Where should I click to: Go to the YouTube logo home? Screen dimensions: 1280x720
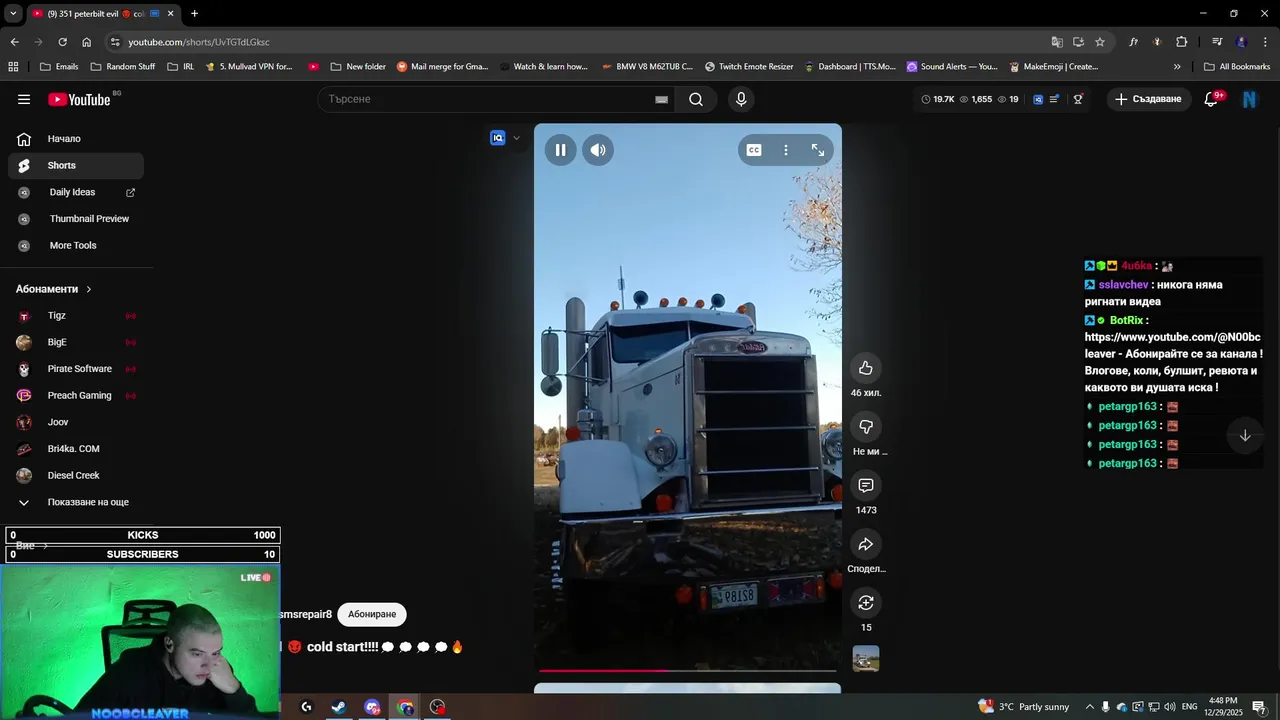[80, 99]
